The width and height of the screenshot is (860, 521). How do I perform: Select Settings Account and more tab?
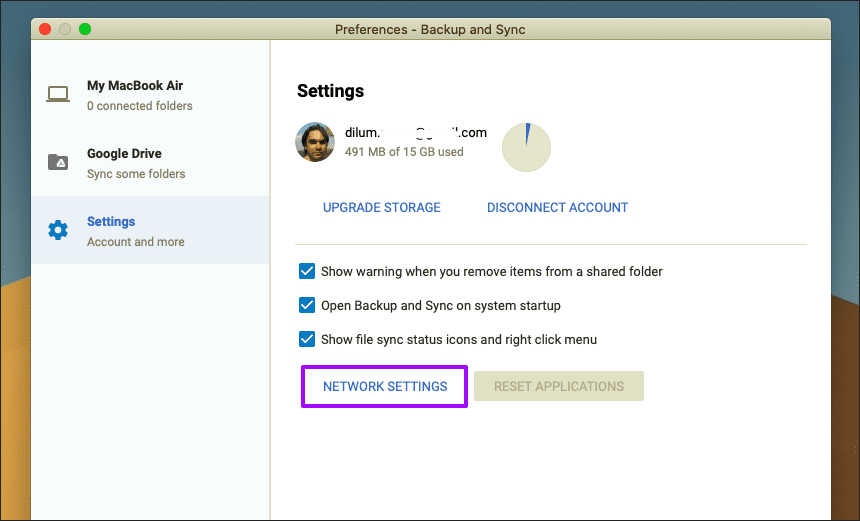pos(150,230)
